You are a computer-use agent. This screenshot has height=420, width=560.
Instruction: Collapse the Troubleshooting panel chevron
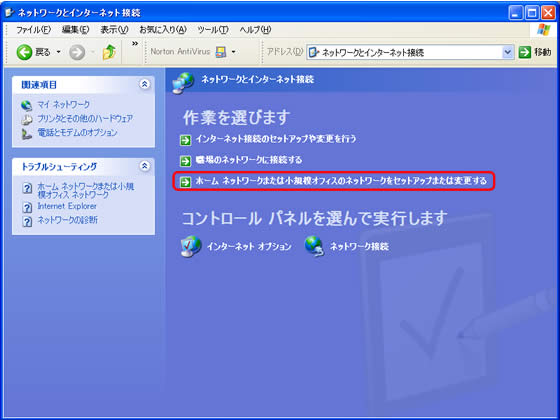(145, 166)
